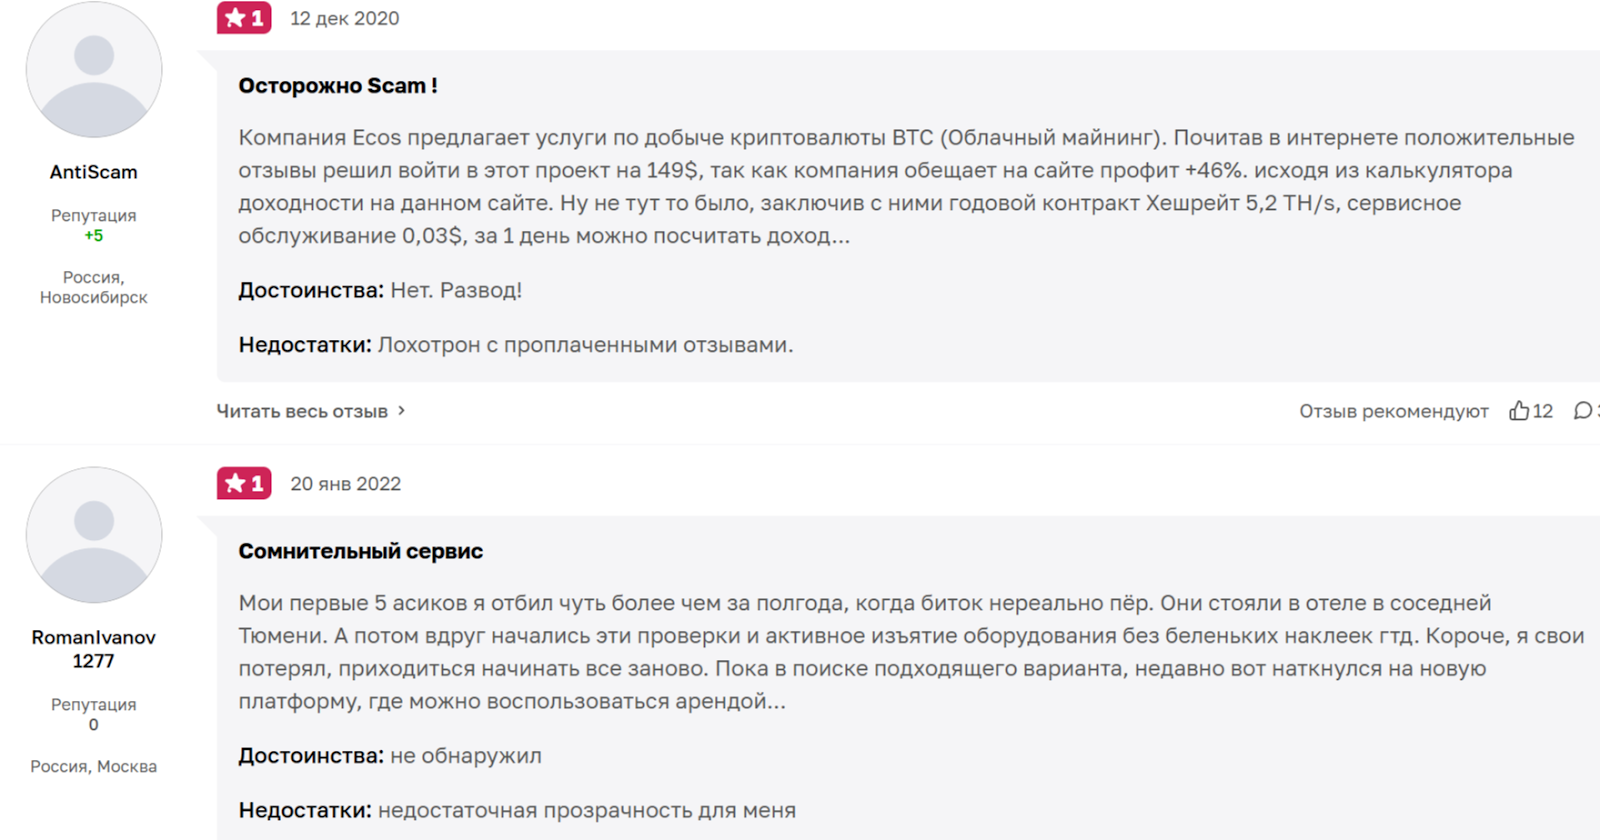Click the date "12 дек 2020"

coord(345,19)
